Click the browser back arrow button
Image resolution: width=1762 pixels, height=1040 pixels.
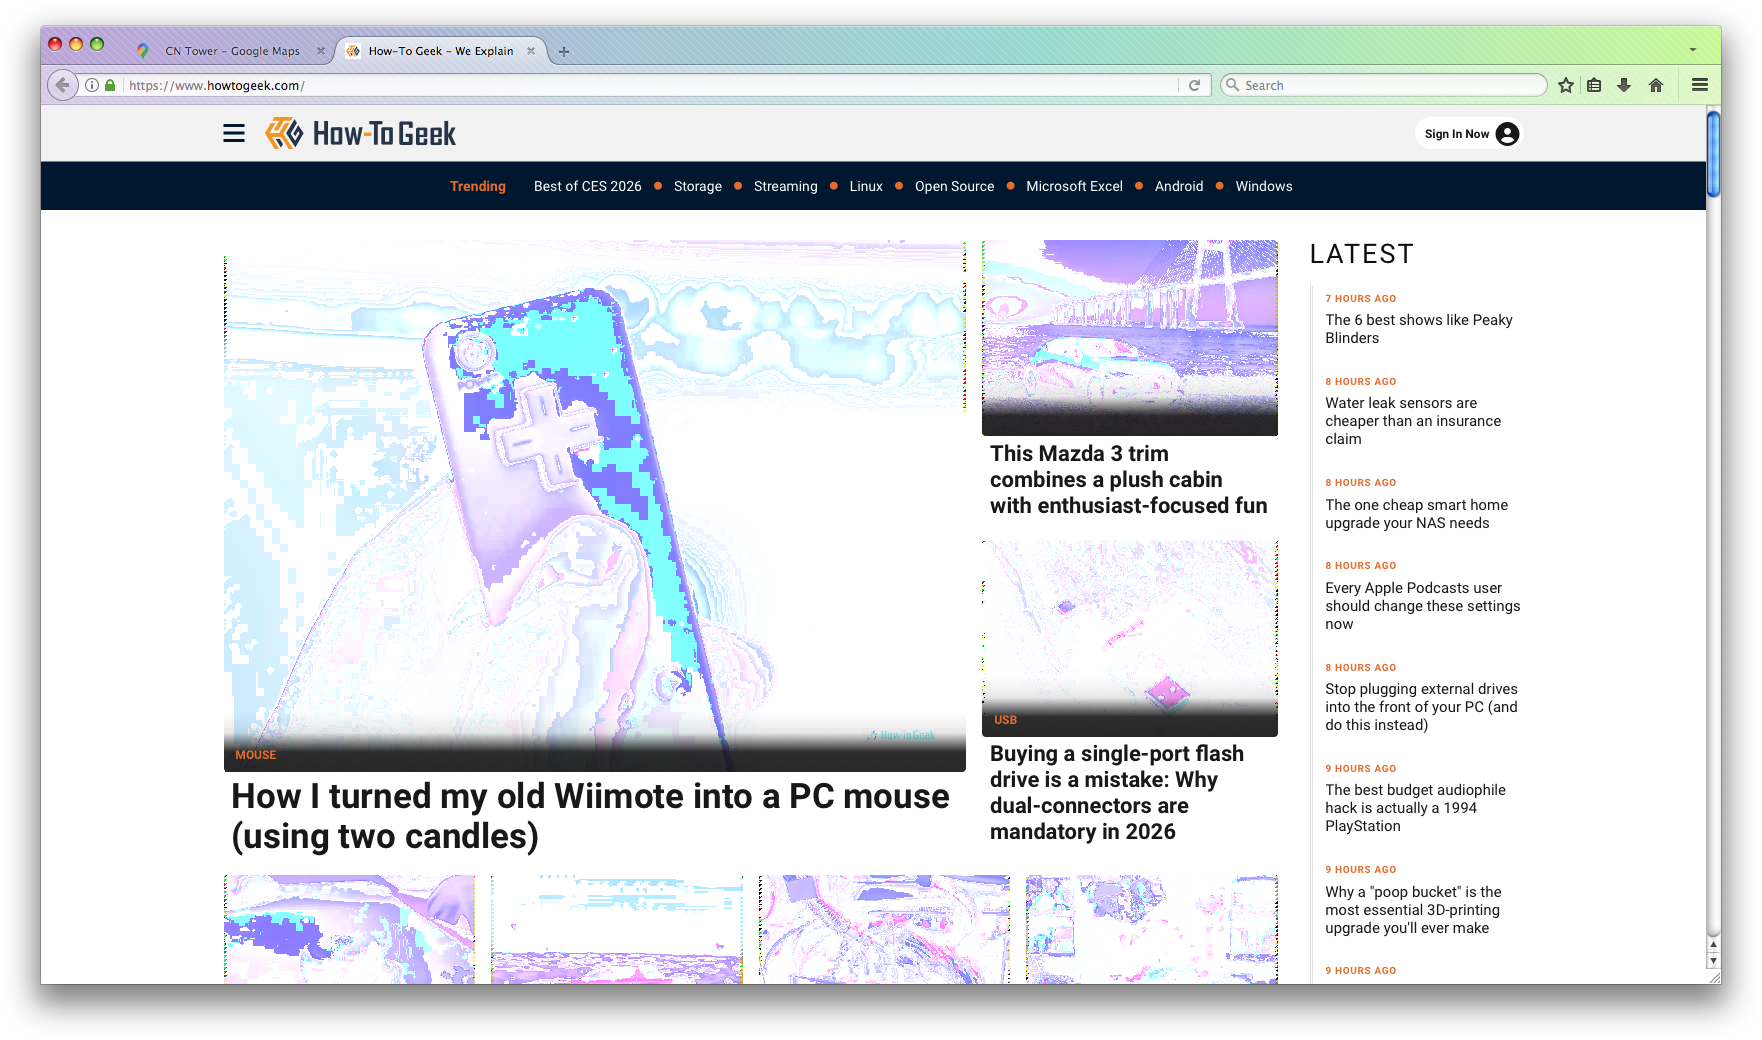point(63,85)
